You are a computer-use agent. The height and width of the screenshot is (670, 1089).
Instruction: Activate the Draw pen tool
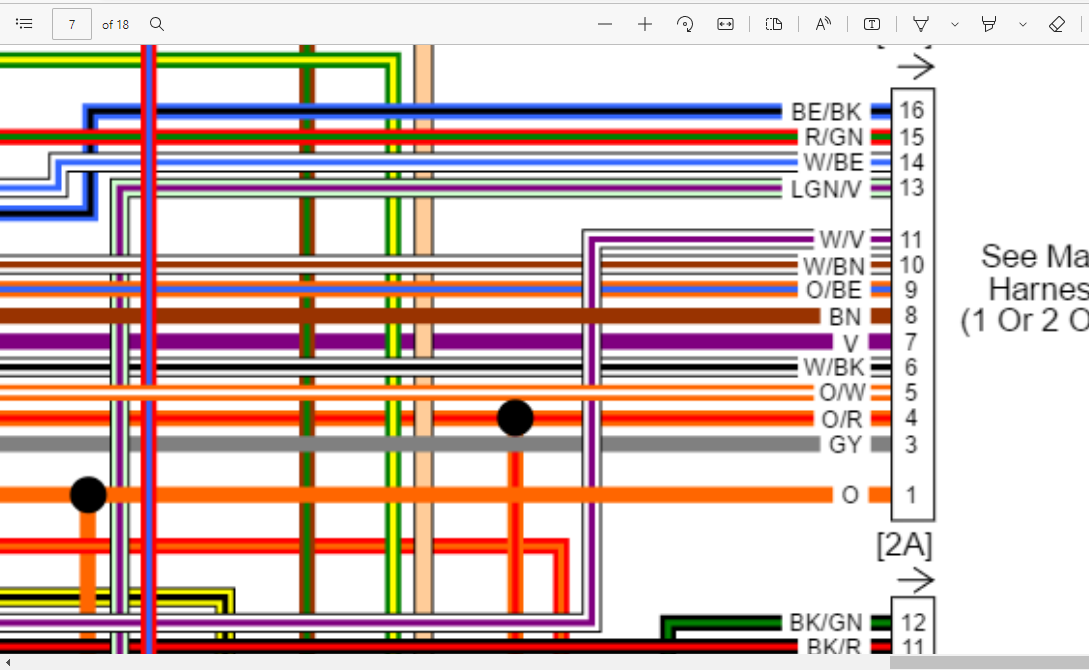[x=921, y=24]
